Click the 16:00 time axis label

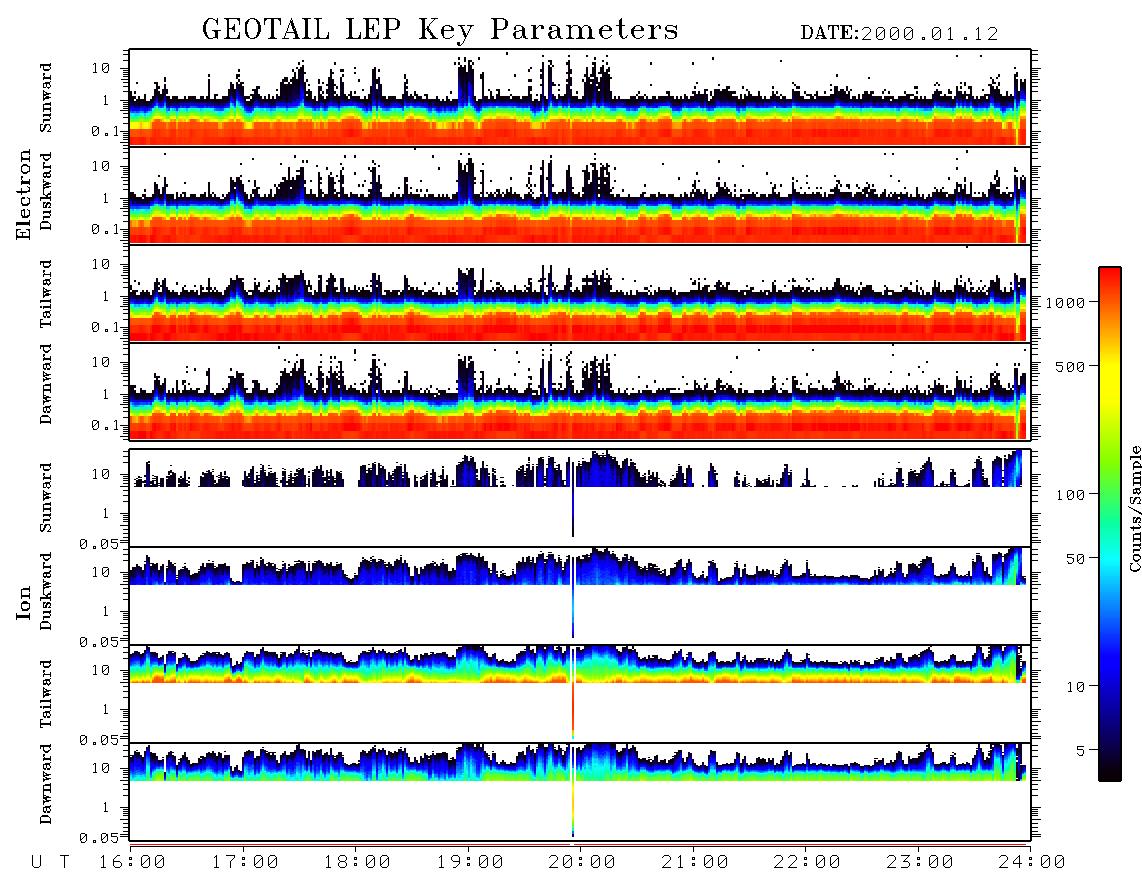[133, 863]
